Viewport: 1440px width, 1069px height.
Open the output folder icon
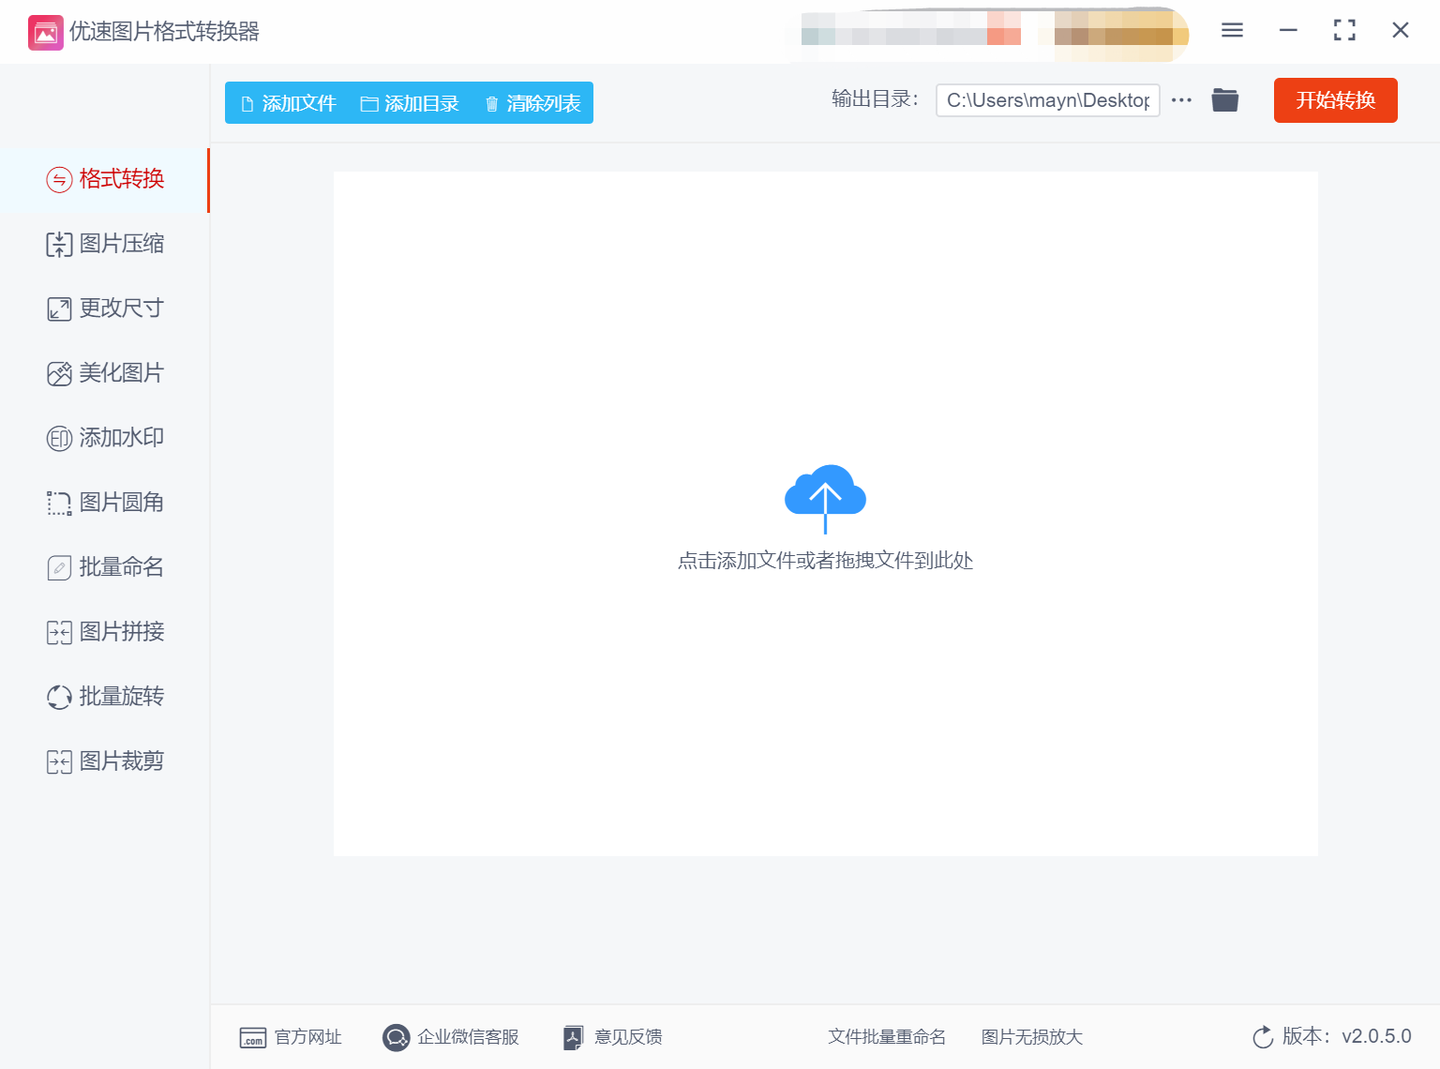(1225, 100)
